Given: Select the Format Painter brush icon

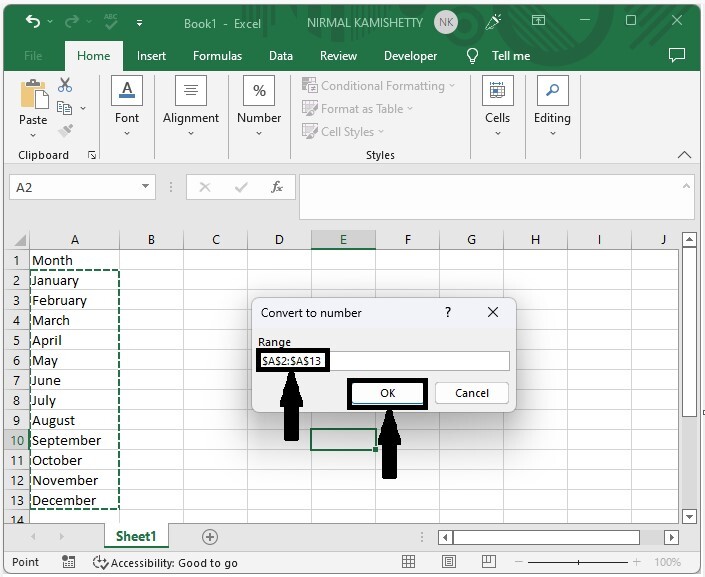Looking at the screenshot, I should coord(65,131).
